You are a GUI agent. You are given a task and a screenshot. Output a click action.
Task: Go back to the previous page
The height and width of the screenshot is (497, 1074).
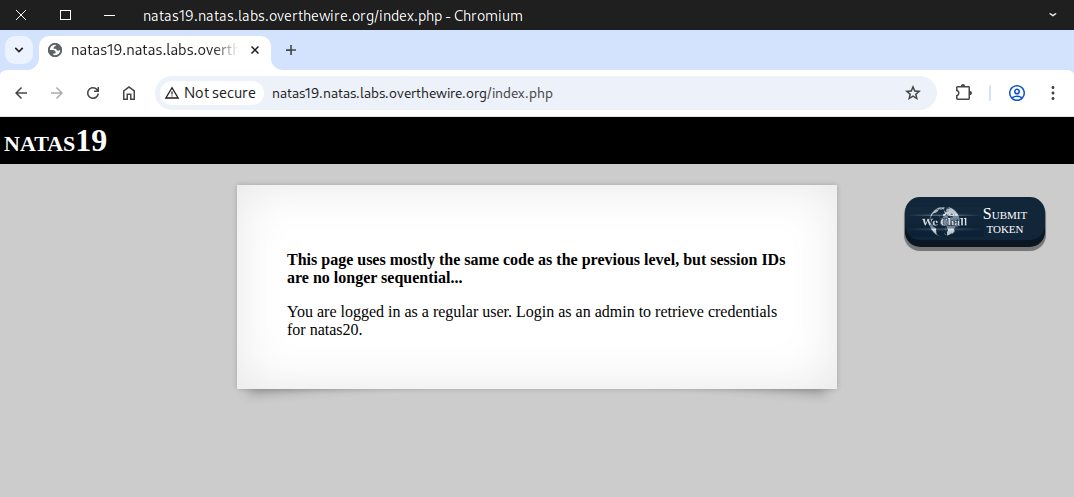(21, 93)
